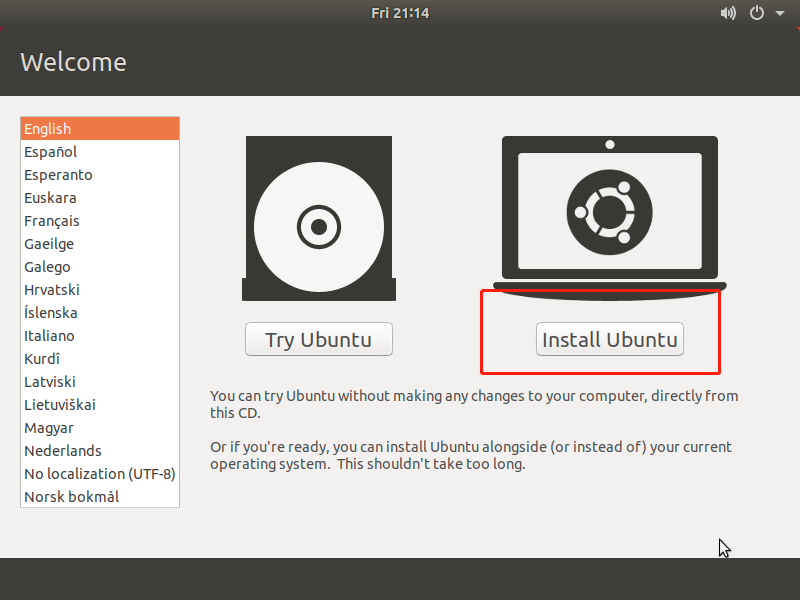This screenshot has width=800, height=600.
Task: Expand the system menu dropdown arrow
Action: (780, 13)
